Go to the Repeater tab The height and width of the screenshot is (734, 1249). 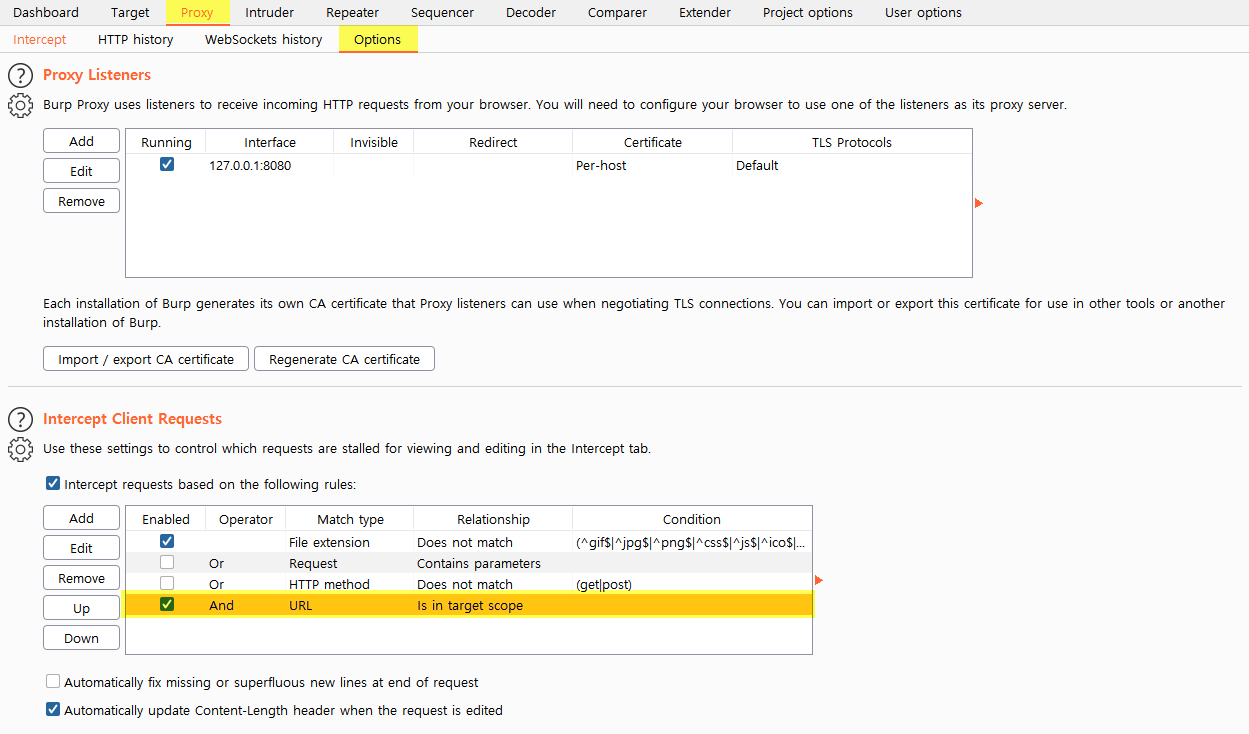coord(352,13)
